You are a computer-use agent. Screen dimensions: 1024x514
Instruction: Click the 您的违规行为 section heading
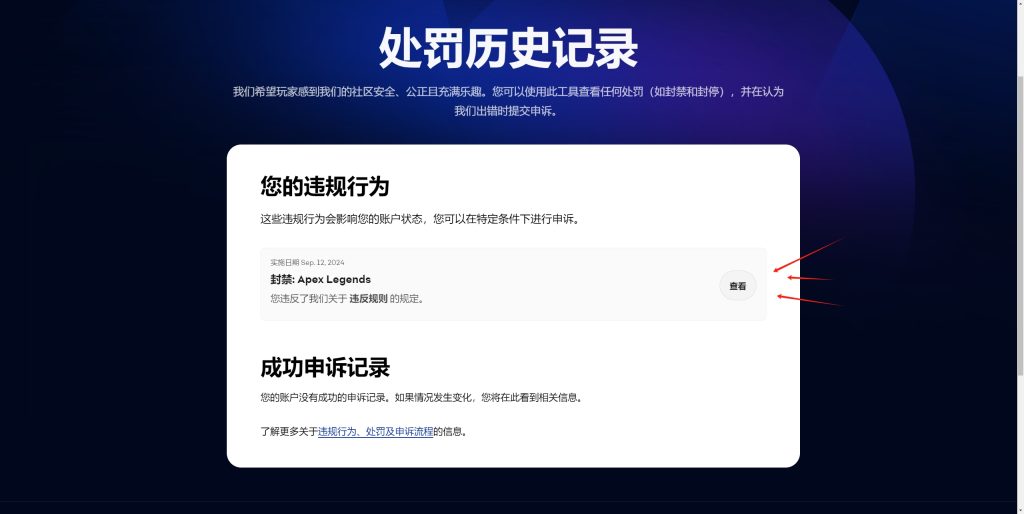(325, 187)
